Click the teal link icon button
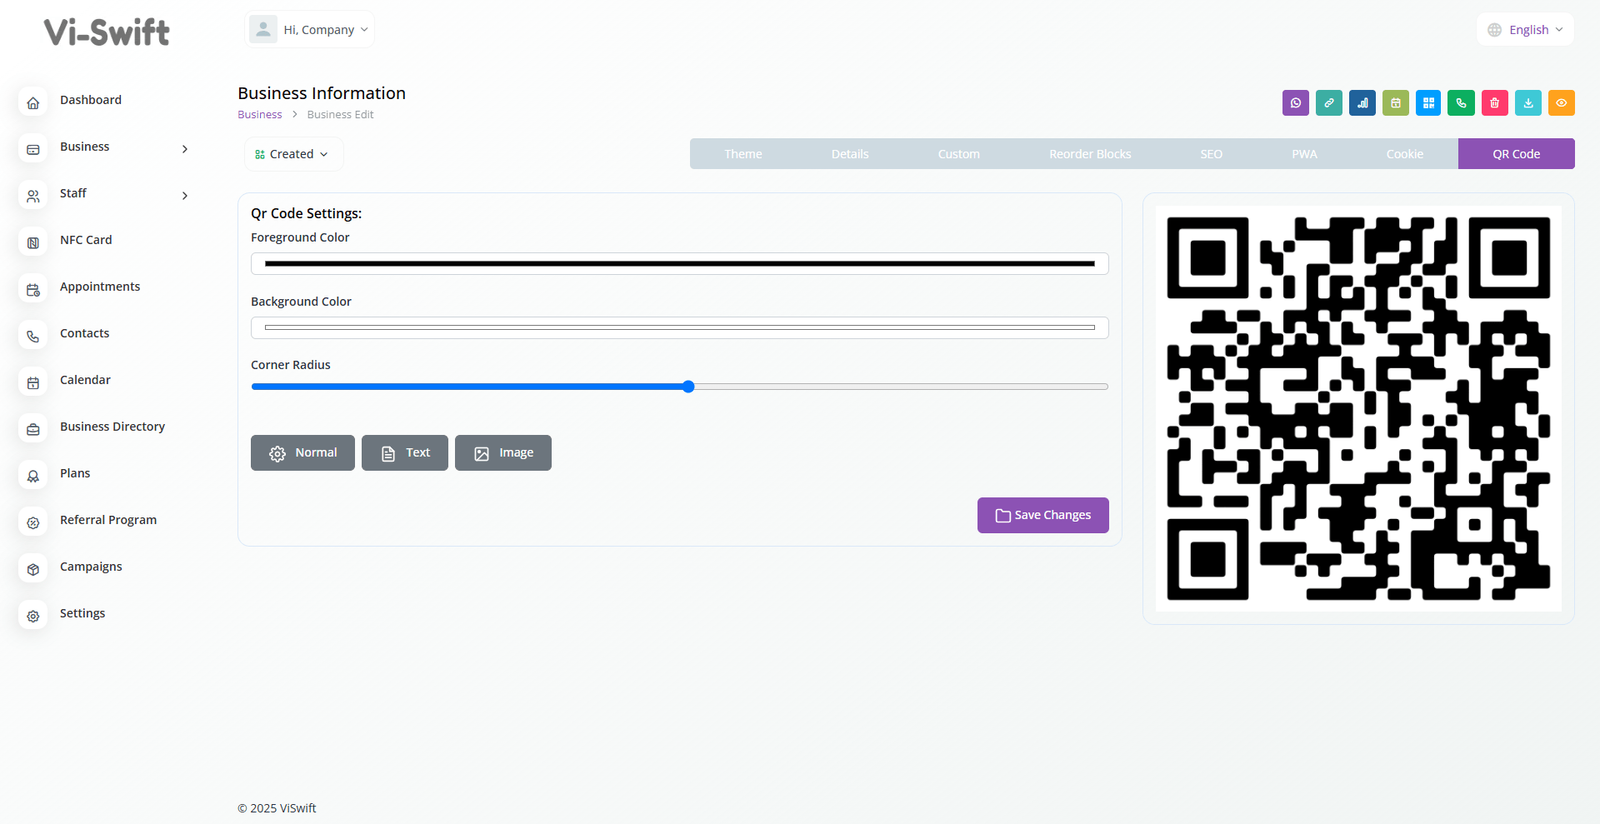 1329,103
